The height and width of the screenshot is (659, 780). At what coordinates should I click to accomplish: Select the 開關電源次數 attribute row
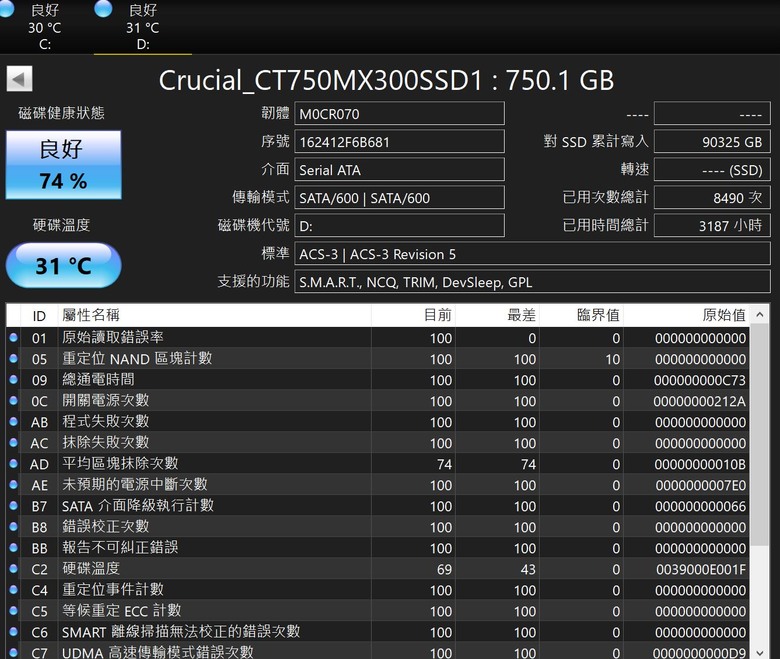point(378,400)
